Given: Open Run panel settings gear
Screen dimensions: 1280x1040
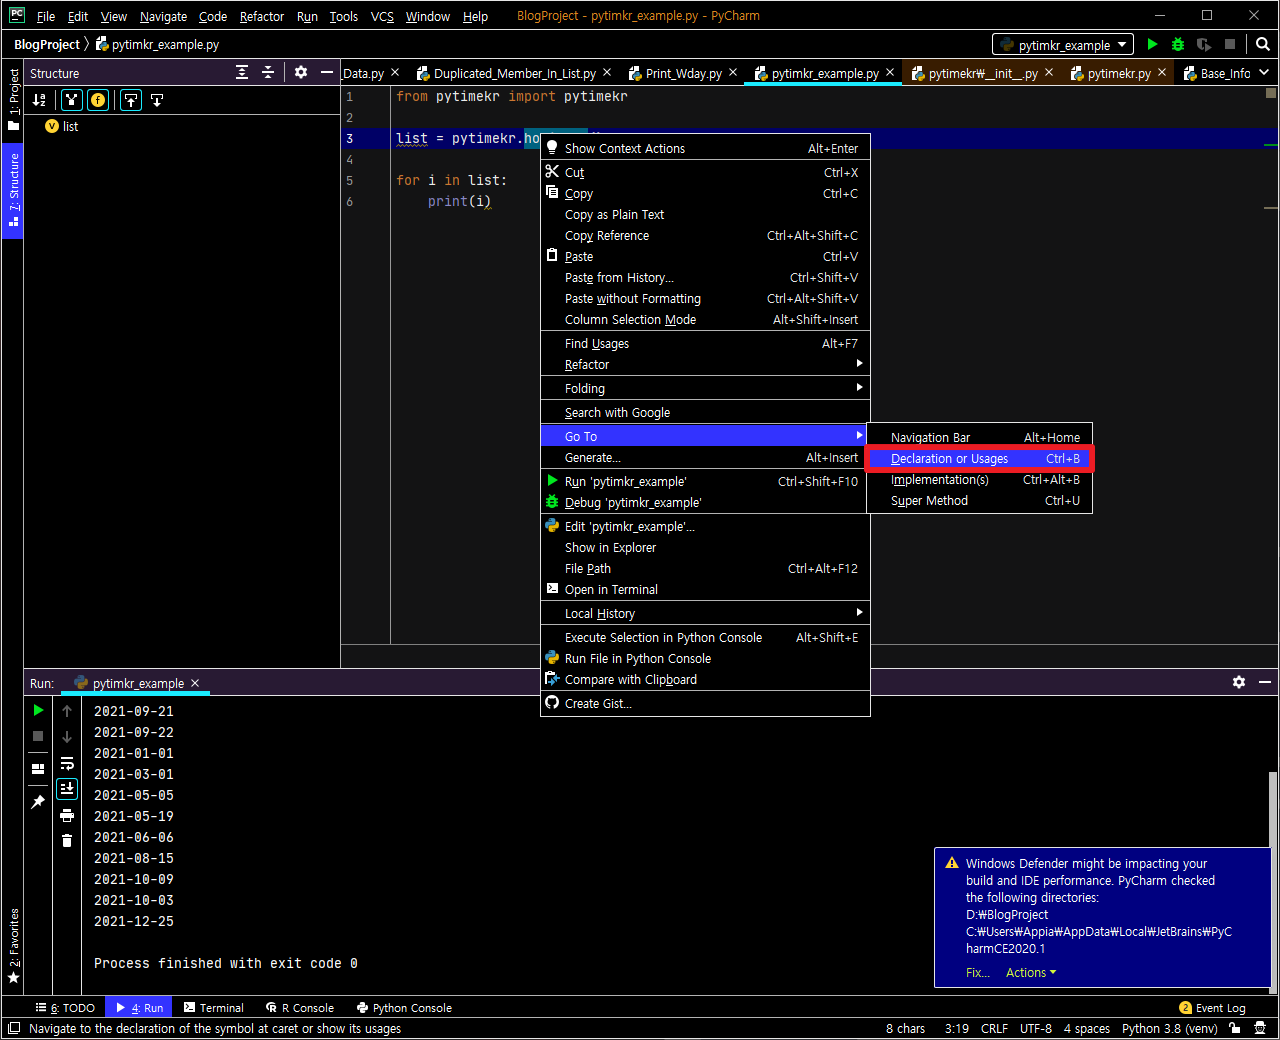Looking at the screenshot, I should pos(1239,682).
